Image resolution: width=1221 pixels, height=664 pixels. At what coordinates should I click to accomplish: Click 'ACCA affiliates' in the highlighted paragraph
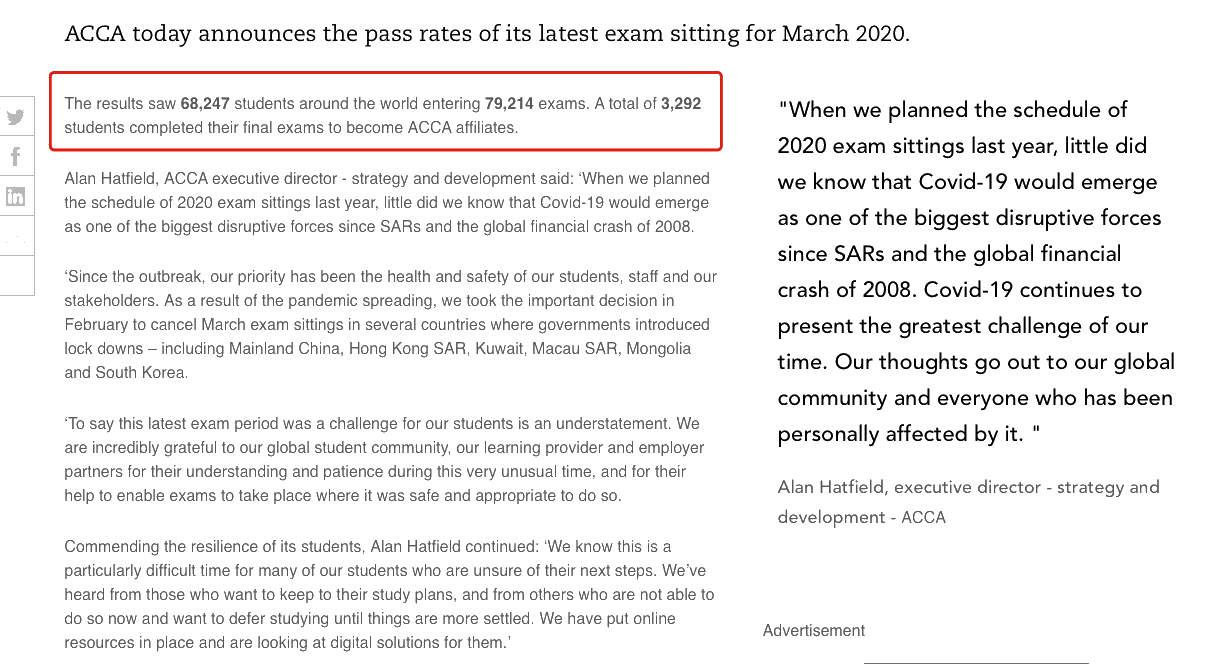(462, 128)
